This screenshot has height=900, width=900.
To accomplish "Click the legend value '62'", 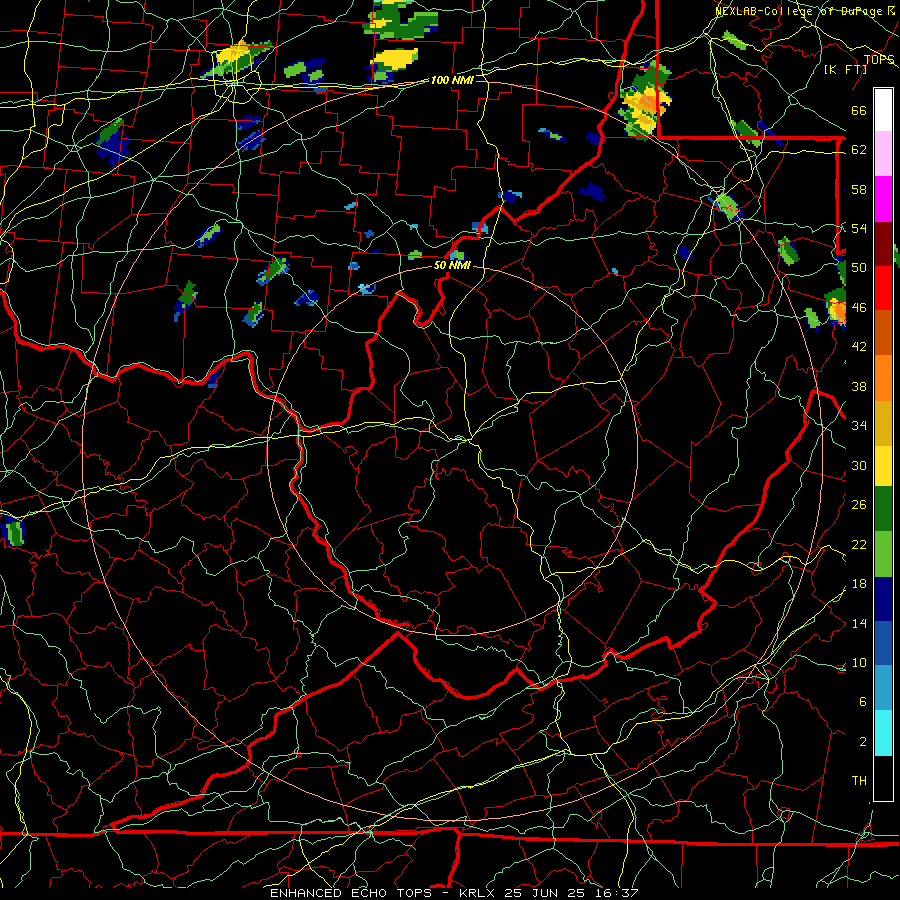I will 859,150.
